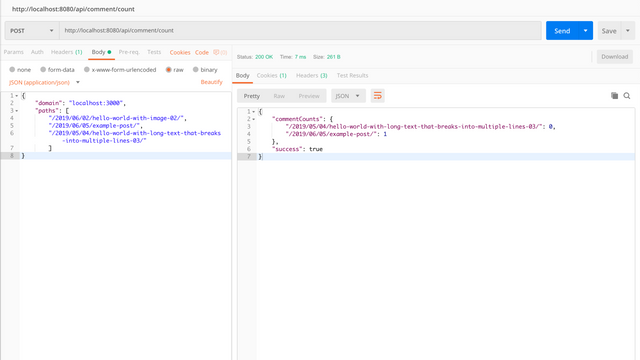Choose the x-www-form-urlencoded radio option
The image size is (640, 360).
coord(87,70)
